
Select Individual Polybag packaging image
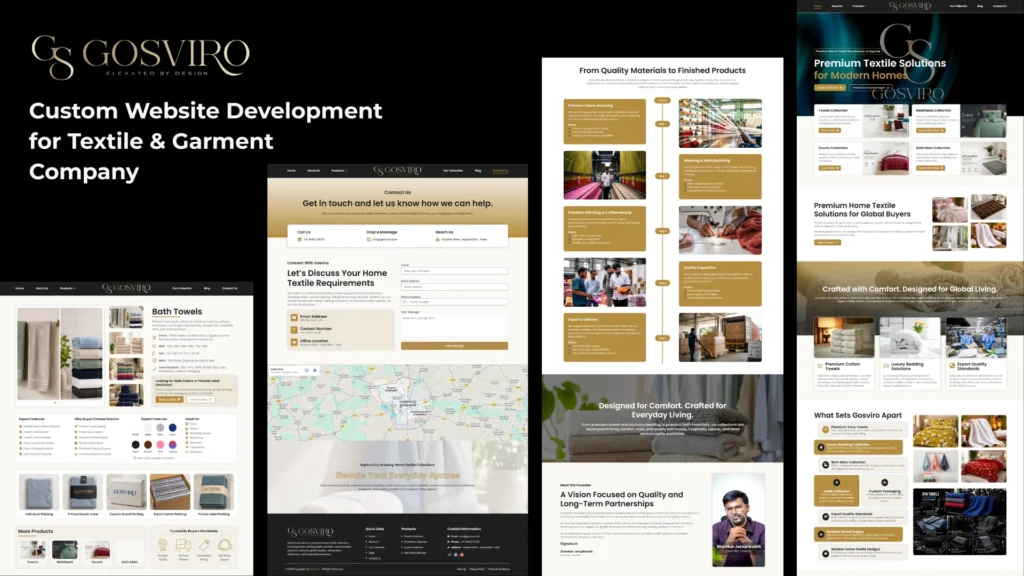click(x=39, y=491)
